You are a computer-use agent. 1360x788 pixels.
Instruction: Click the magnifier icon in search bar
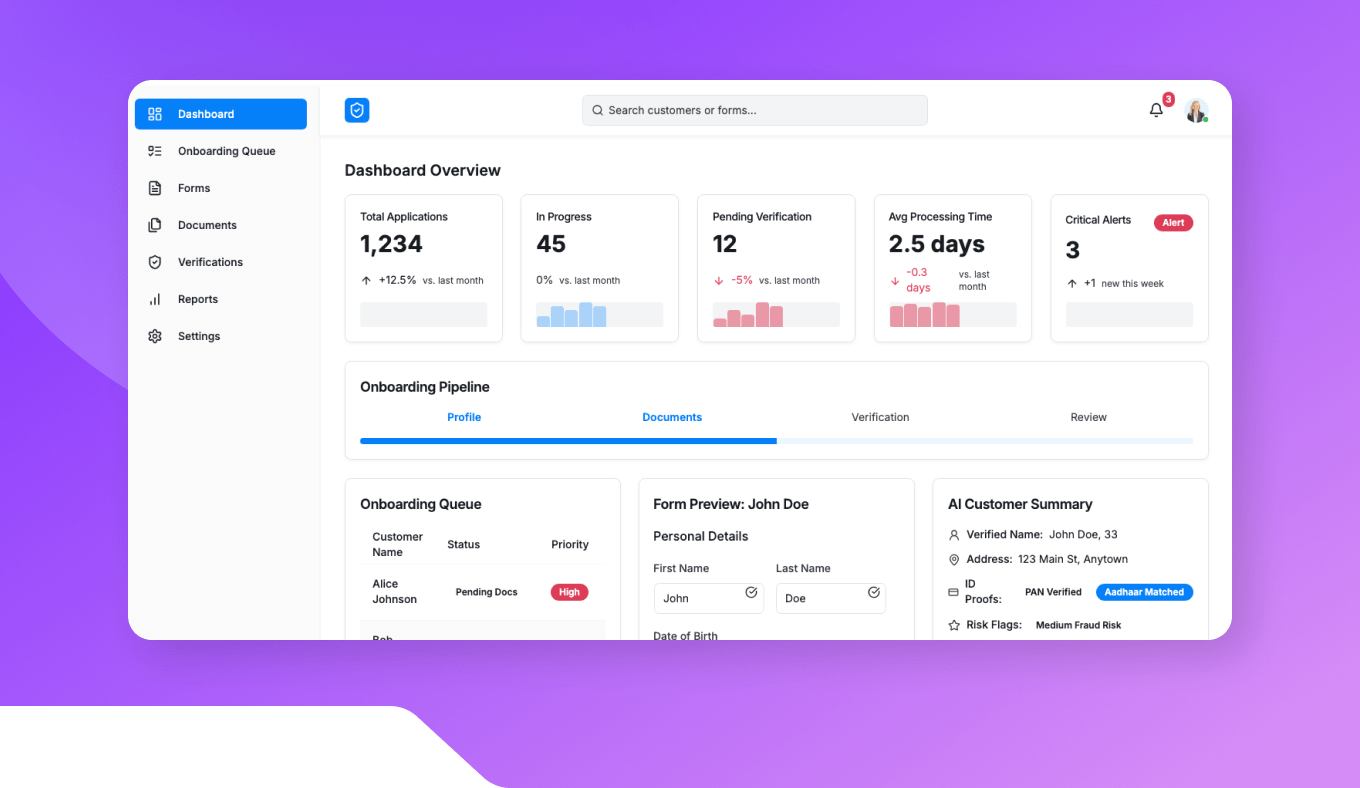598,110
